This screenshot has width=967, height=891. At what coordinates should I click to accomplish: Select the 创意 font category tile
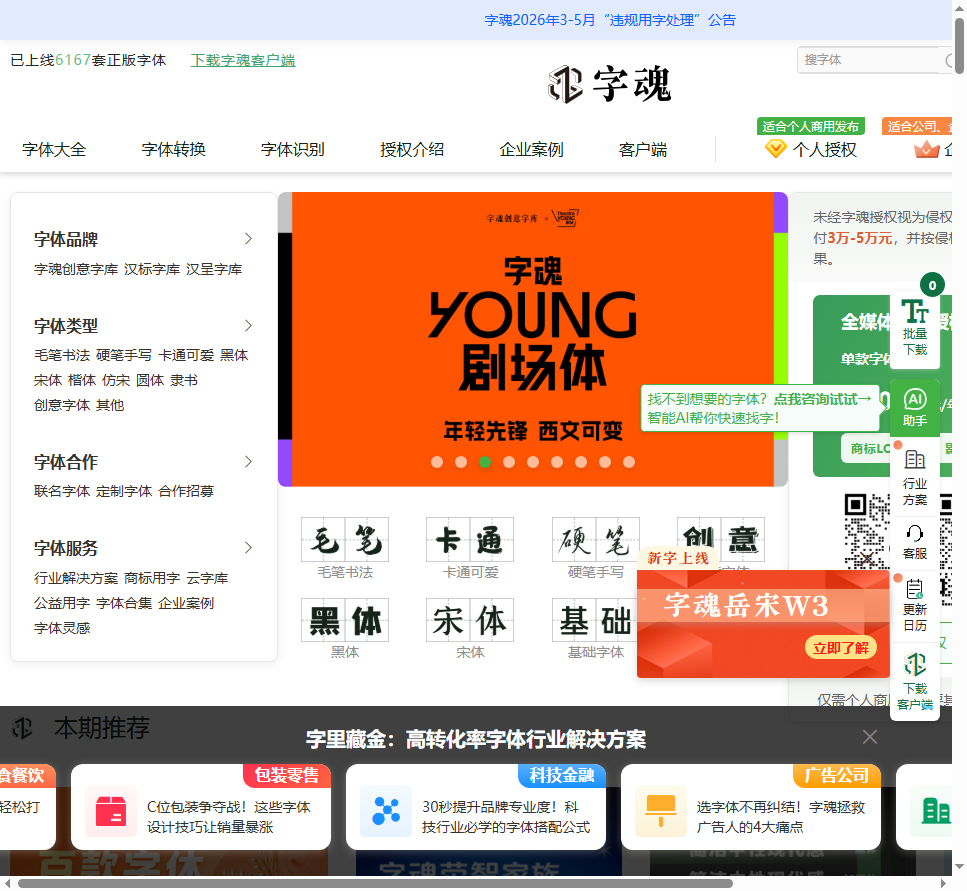point(721,540)
